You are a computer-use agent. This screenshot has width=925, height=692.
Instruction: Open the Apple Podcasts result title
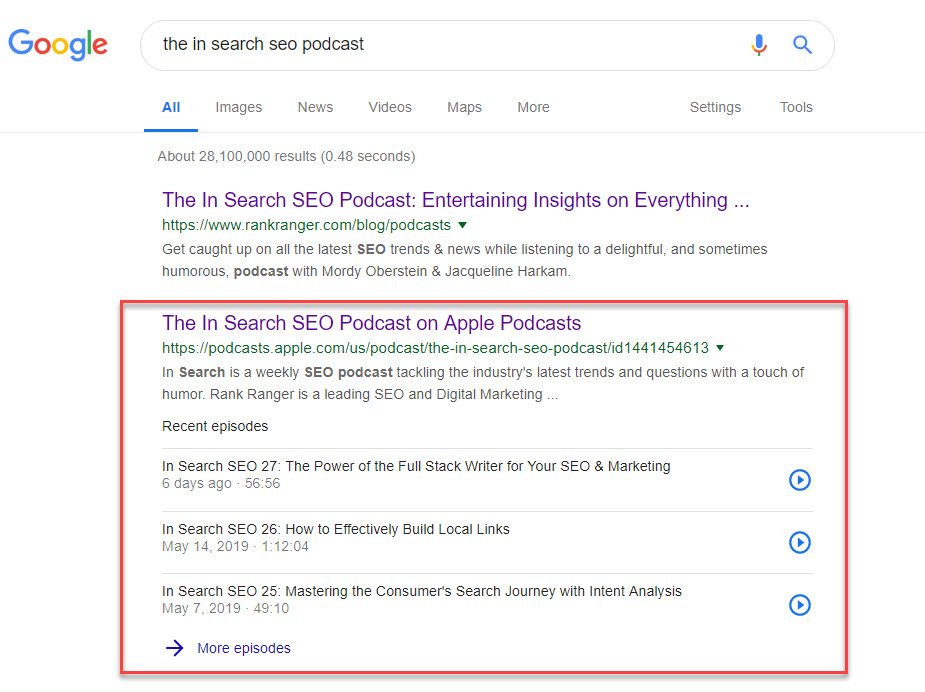click(x=371, y=323)
